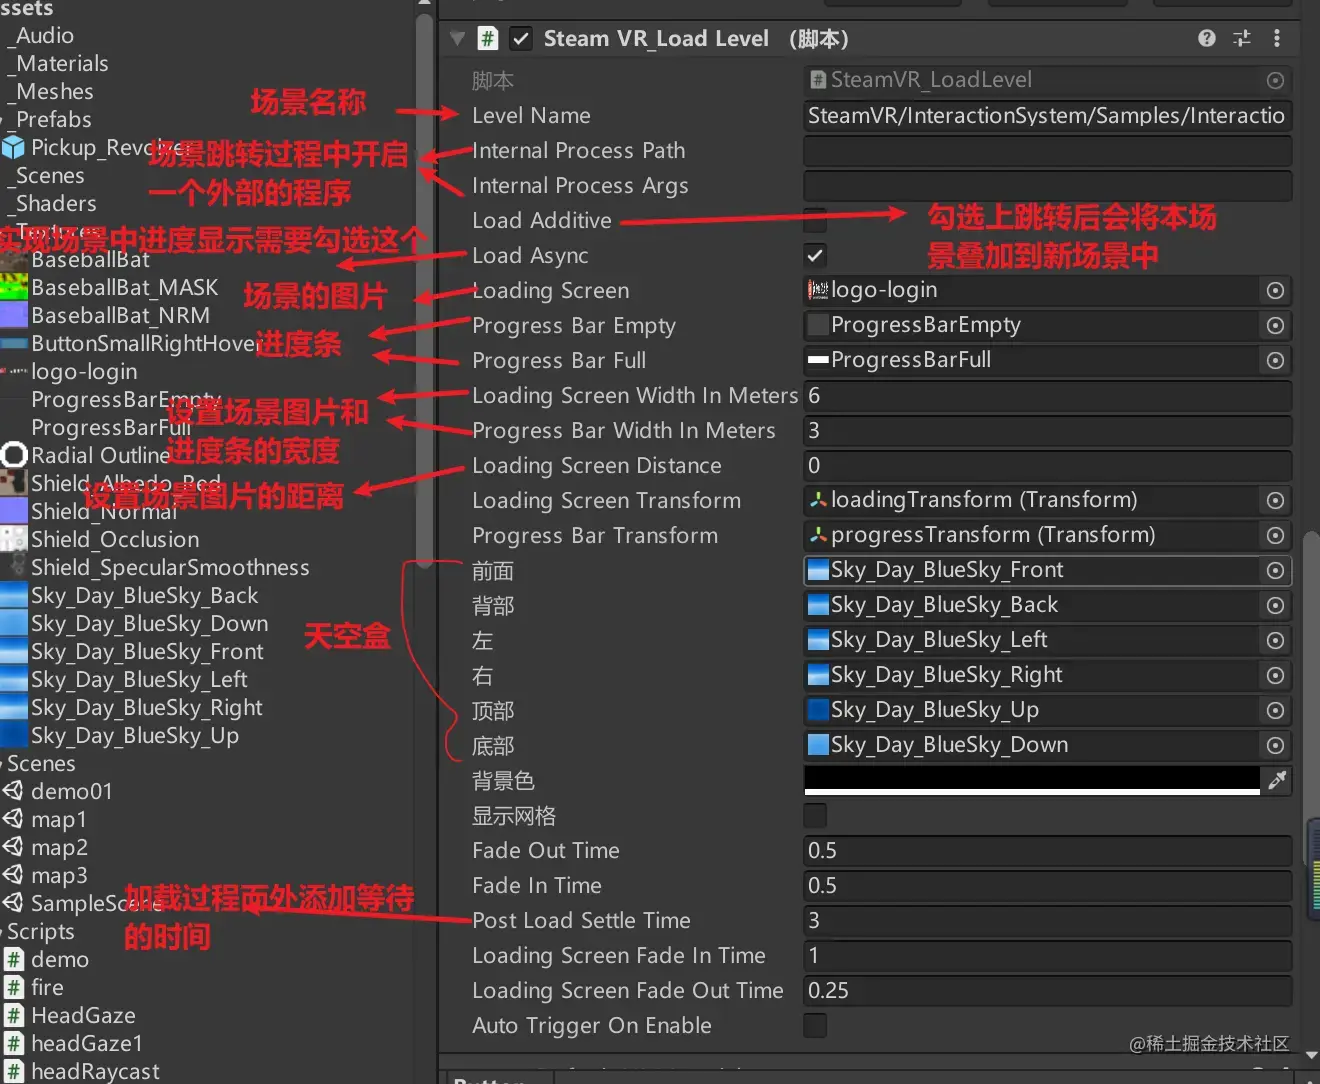Open object picker for Loading Screen Transform
Image resolution: width=1320 pixels, height=1084 pixels.
click(1275, 500)
